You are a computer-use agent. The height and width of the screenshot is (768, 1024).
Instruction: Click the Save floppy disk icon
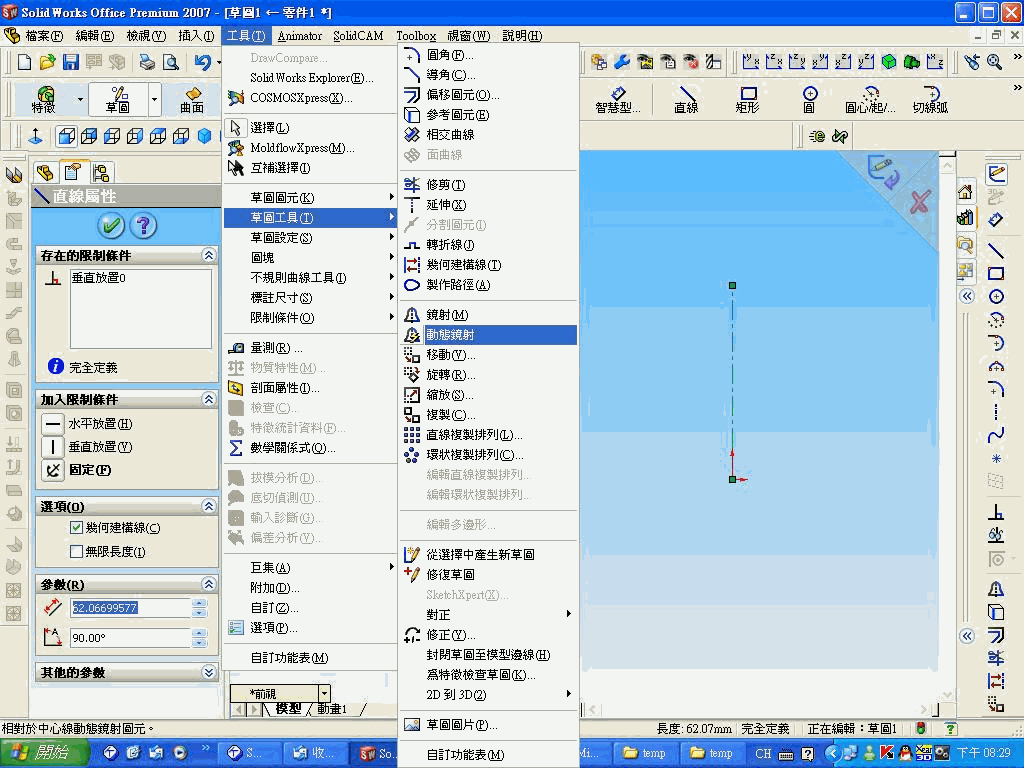coord(71,62)
